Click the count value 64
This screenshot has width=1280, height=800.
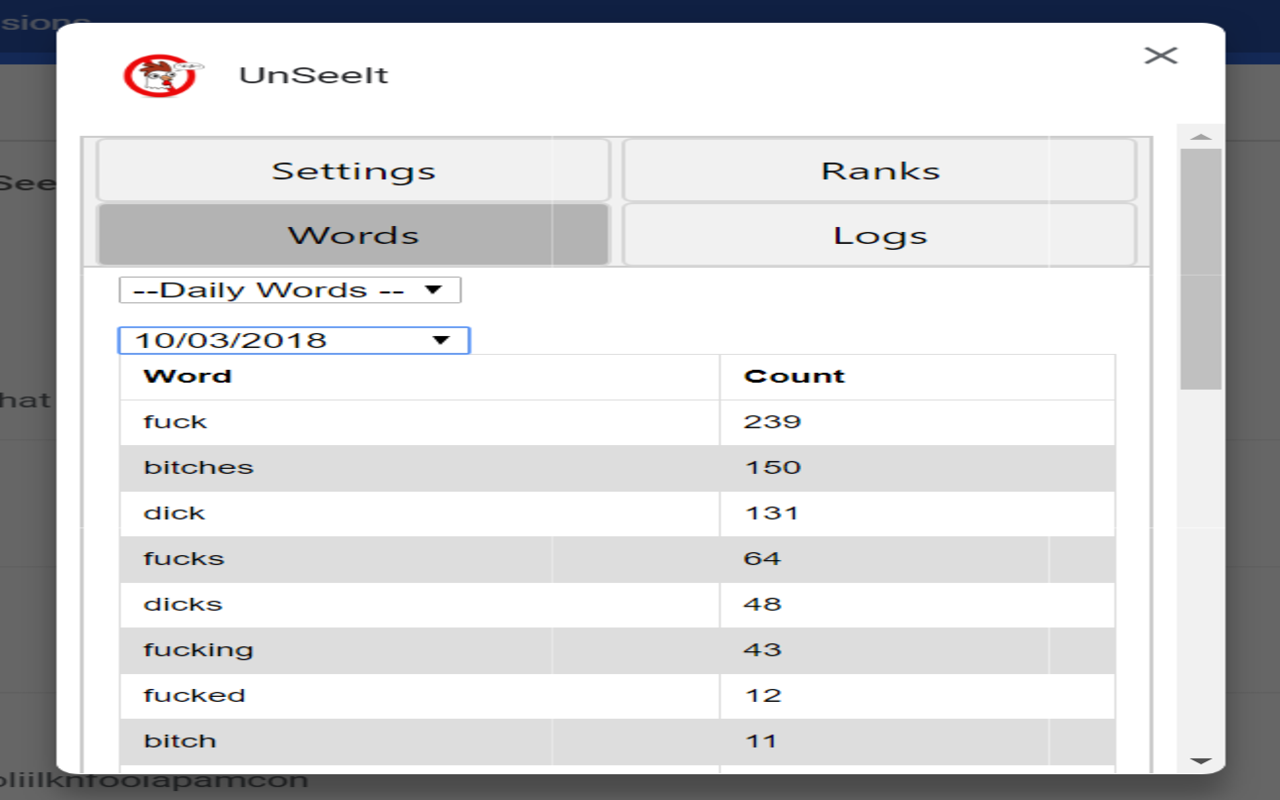point(762,559)
